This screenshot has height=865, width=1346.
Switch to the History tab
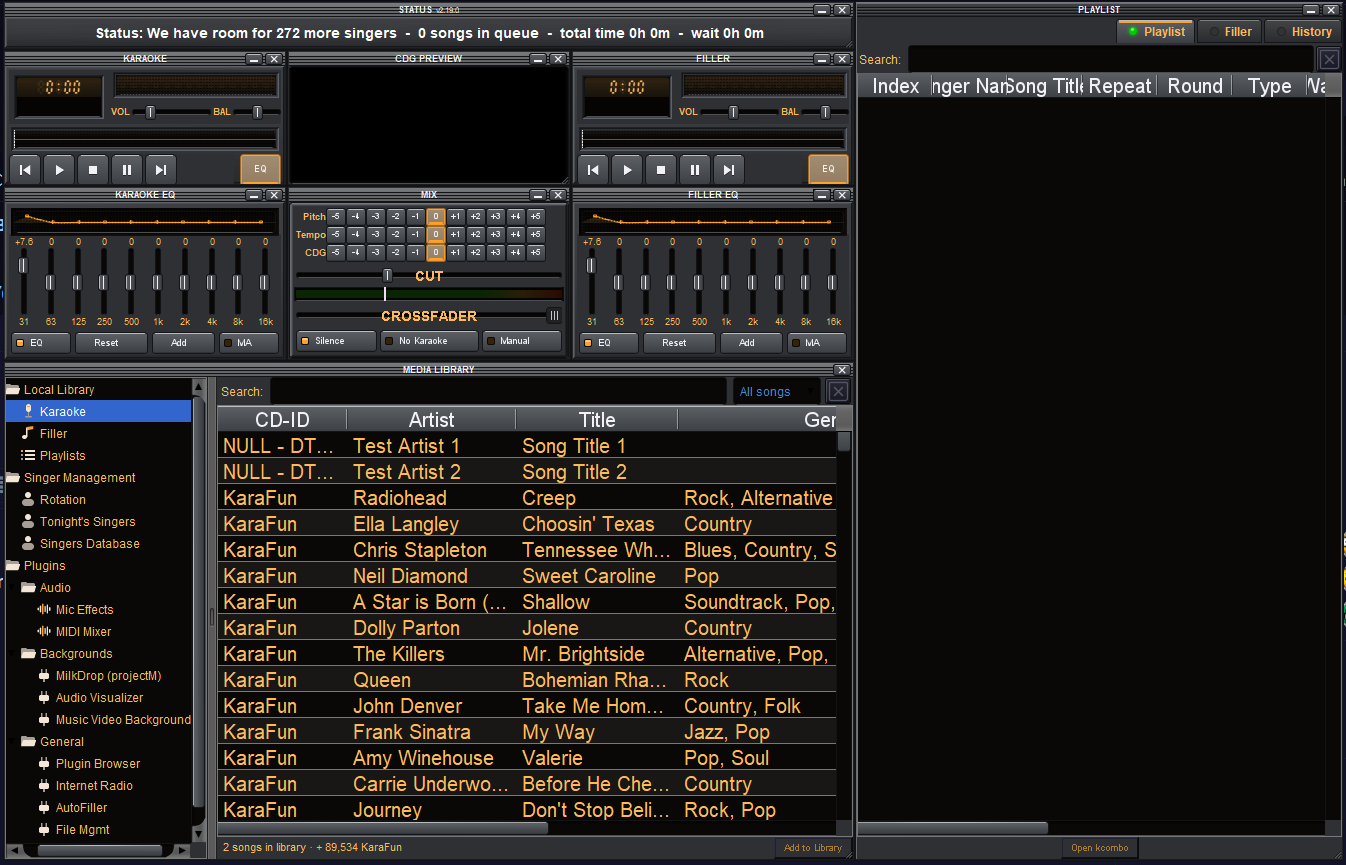coord(1302,32)
